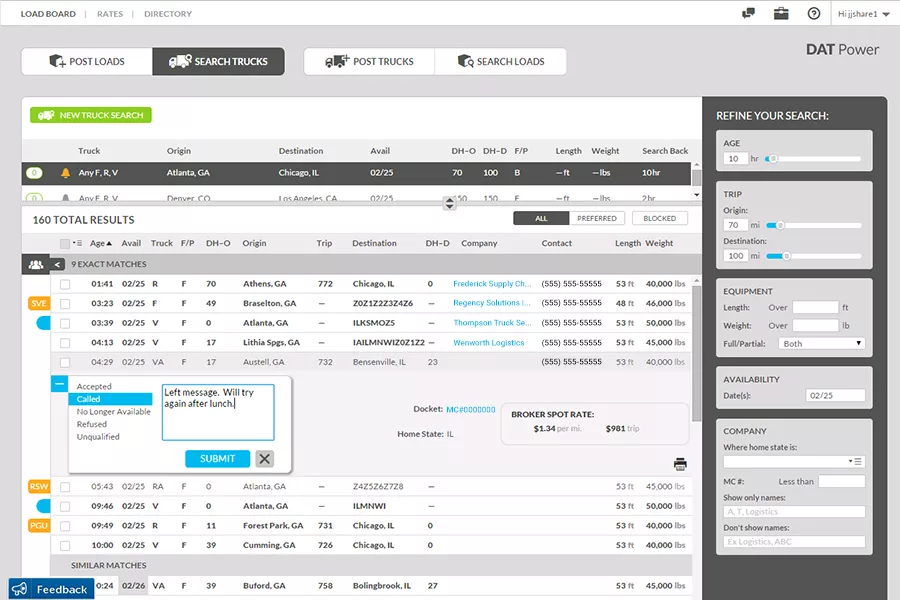Select checkbox on 03:39 Atlanta row
The width and height of the screenshot is (900, 600).
(x=65, y=323)
